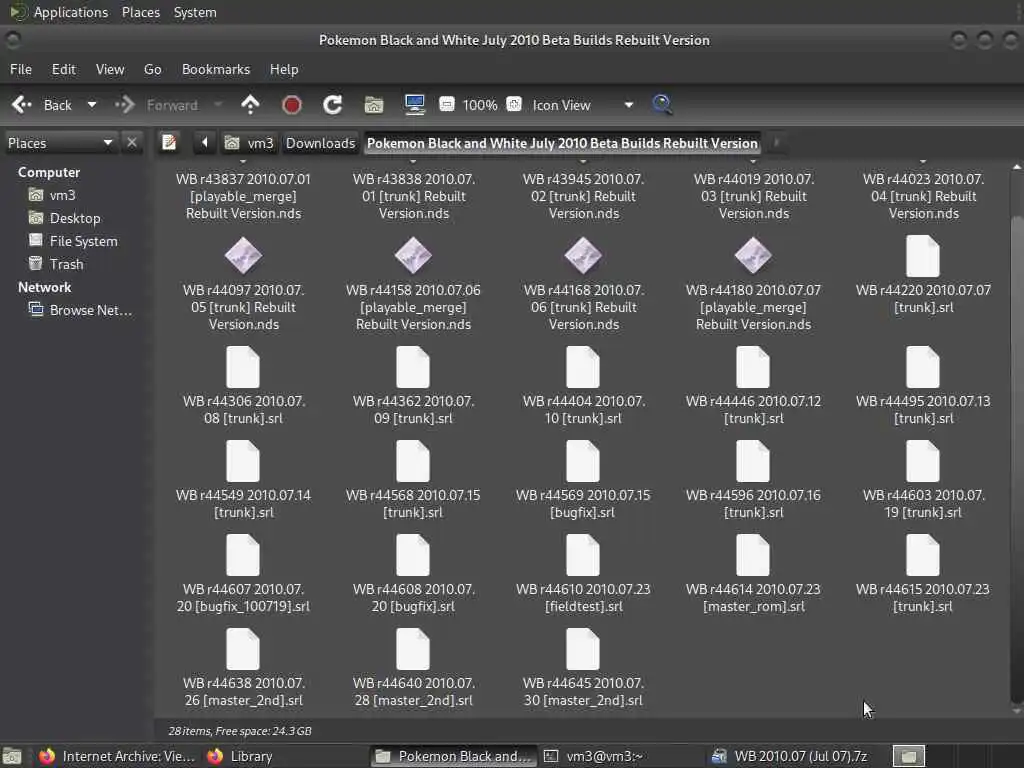
Task: Open the Computer icon in toolbar
Action: (415, 104)
